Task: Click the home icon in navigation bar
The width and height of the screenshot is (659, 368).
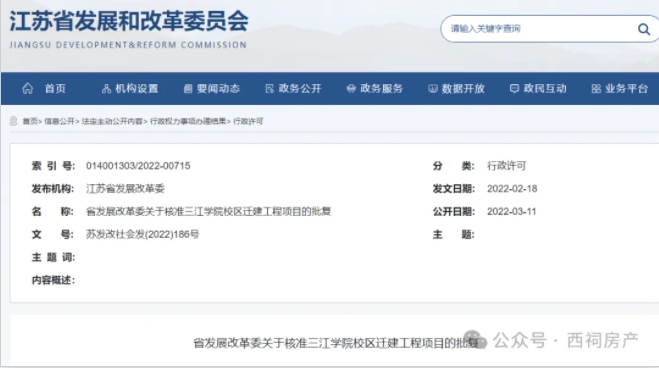Action: click(28, 88)
